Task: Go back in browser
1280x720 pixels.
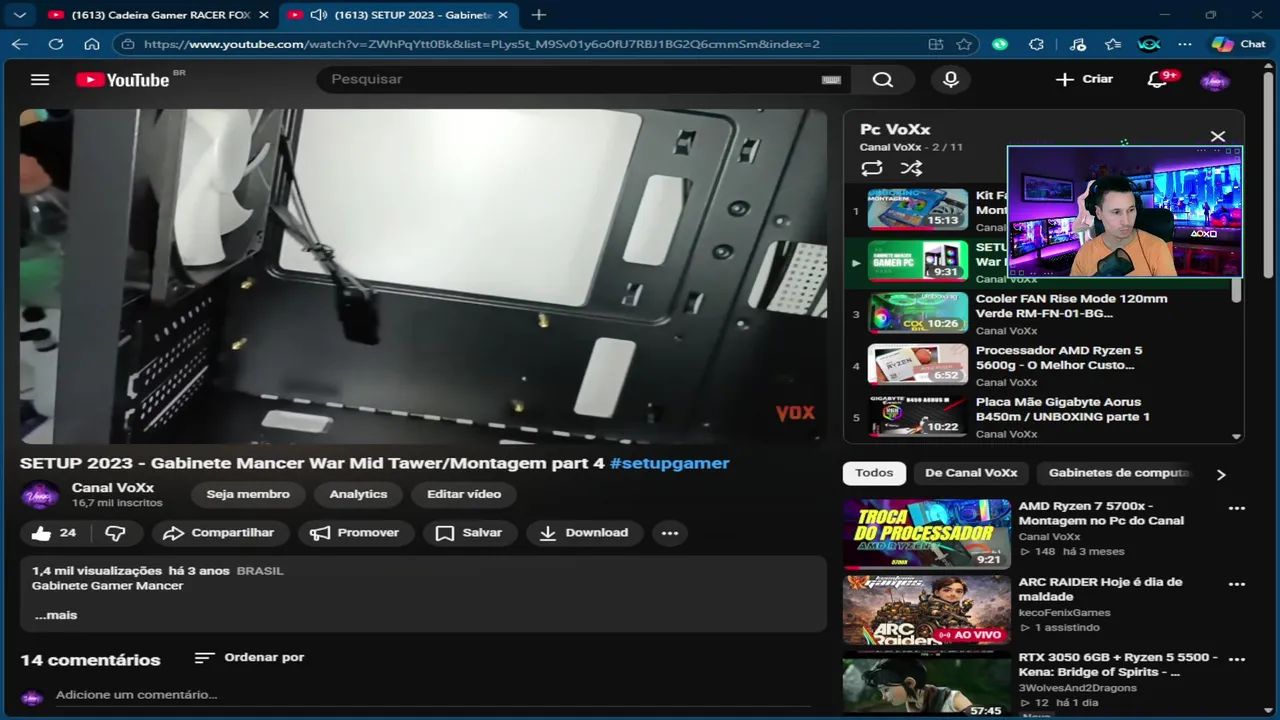Action: [19, 44]
